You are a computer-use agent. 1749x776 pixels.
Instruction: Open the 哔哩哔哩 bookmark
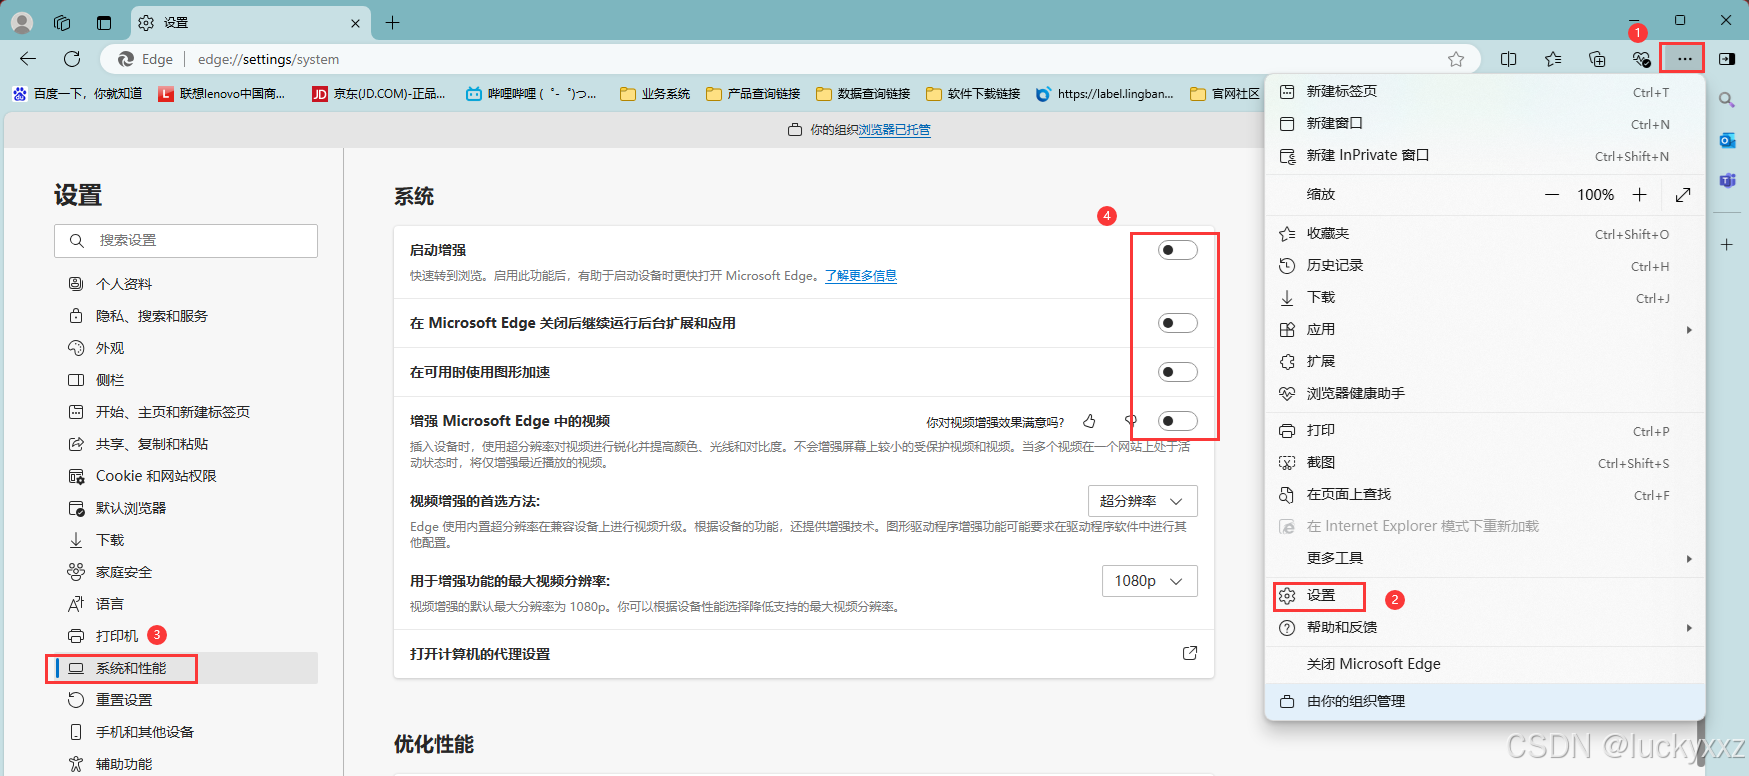click(x=531, y=94)
